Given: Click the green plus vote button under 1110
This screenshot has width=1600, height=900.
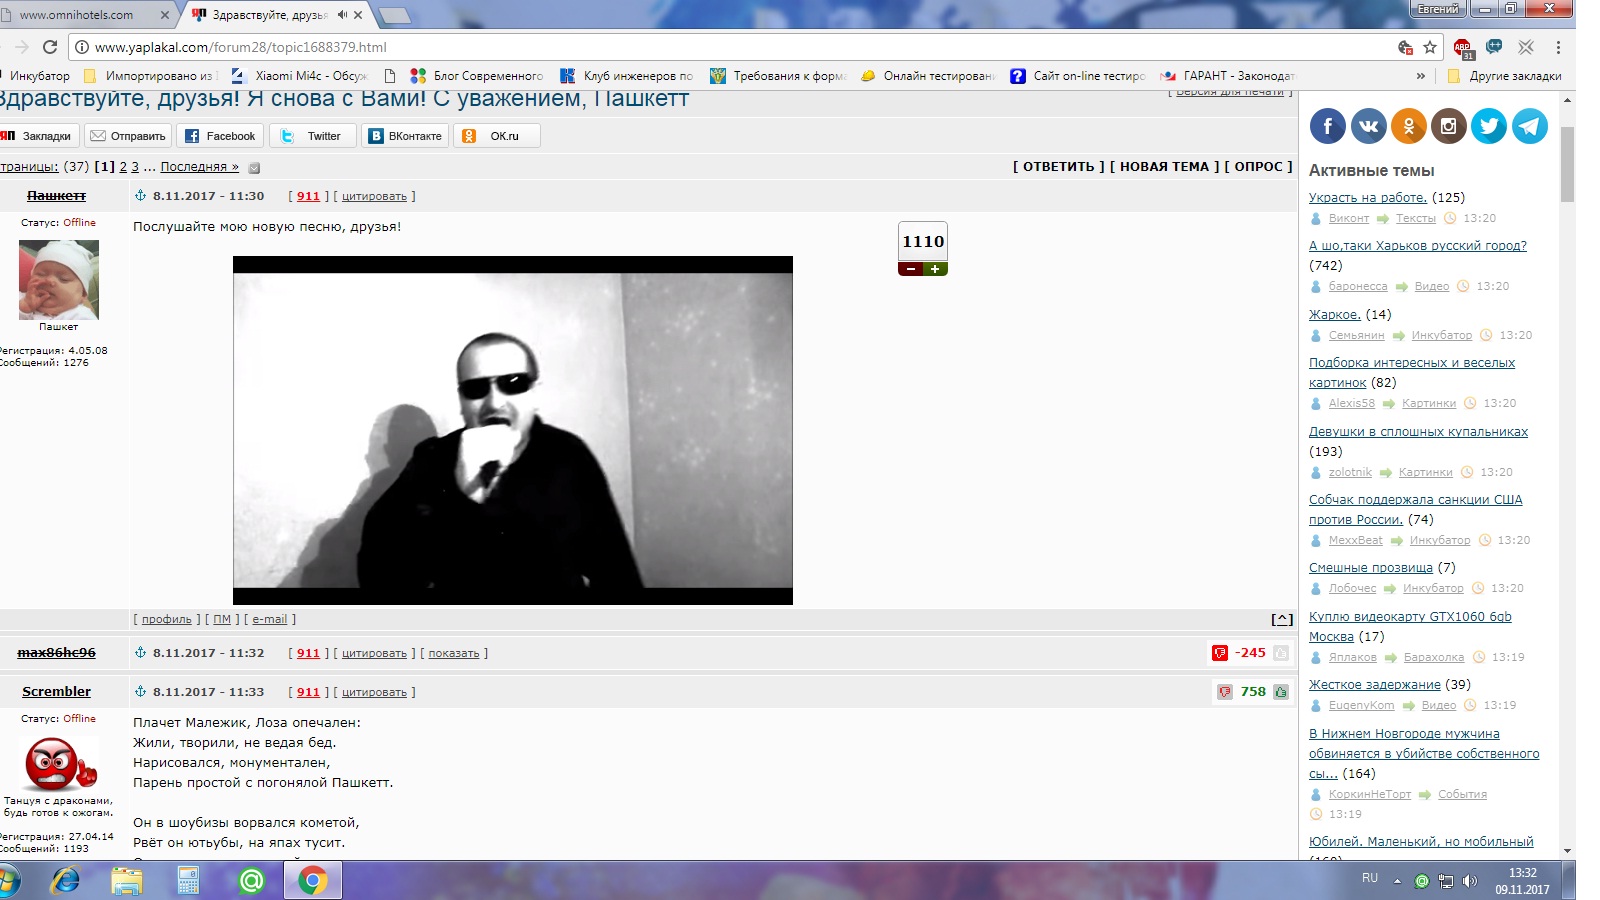Looking at the screenshot, I should (x=935, y=269).
